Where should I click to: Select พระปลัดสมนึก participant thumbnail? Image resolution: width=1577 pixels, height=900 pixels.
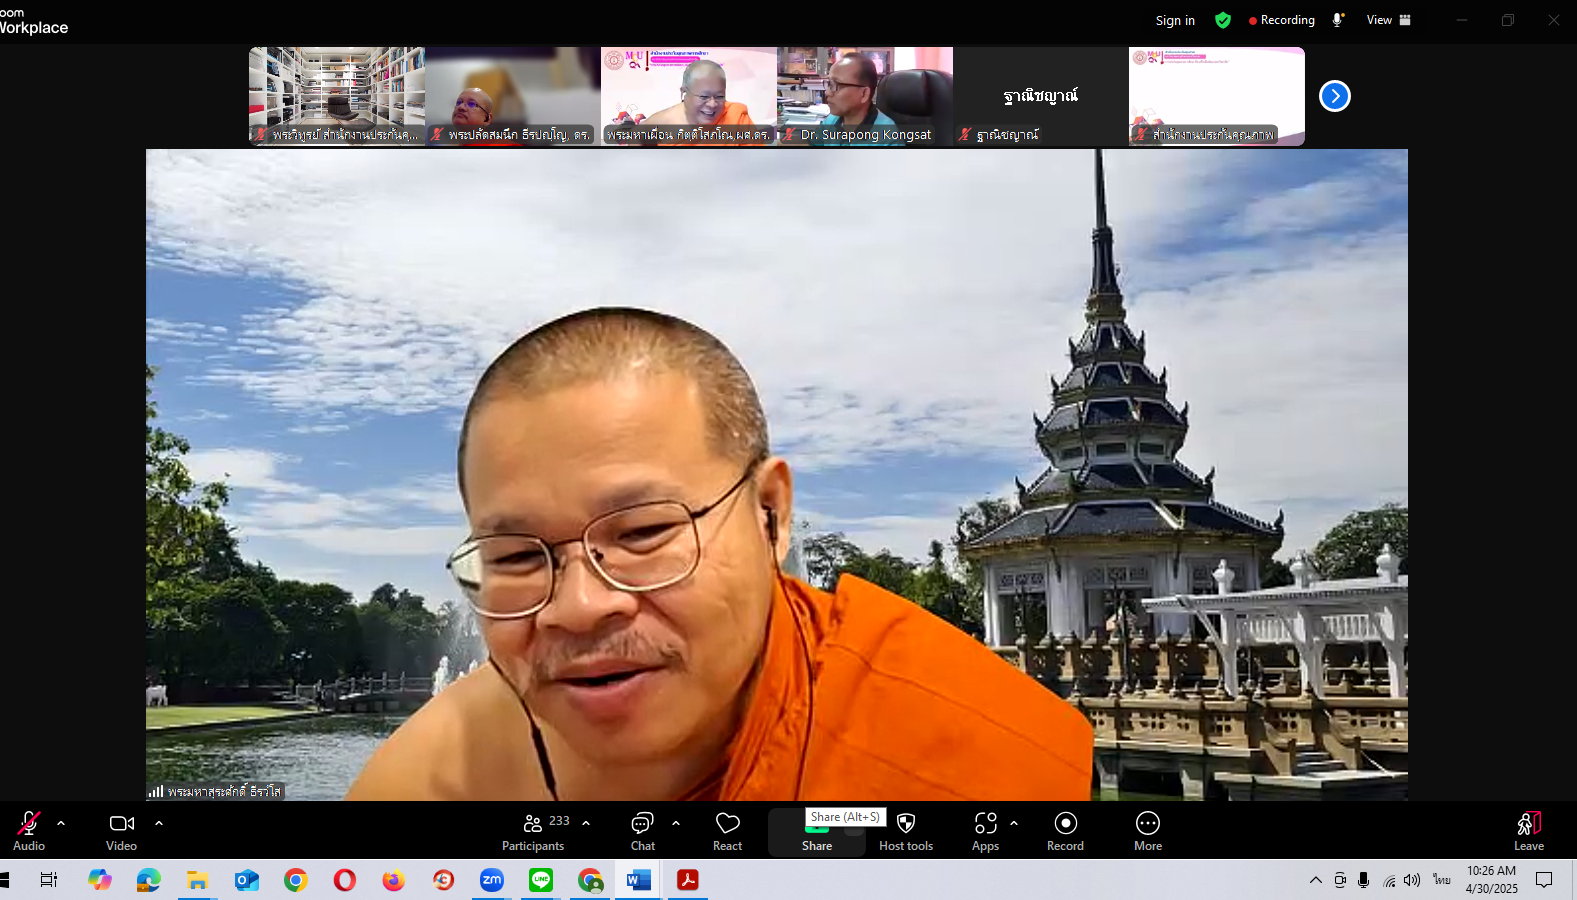click(513, 96)
